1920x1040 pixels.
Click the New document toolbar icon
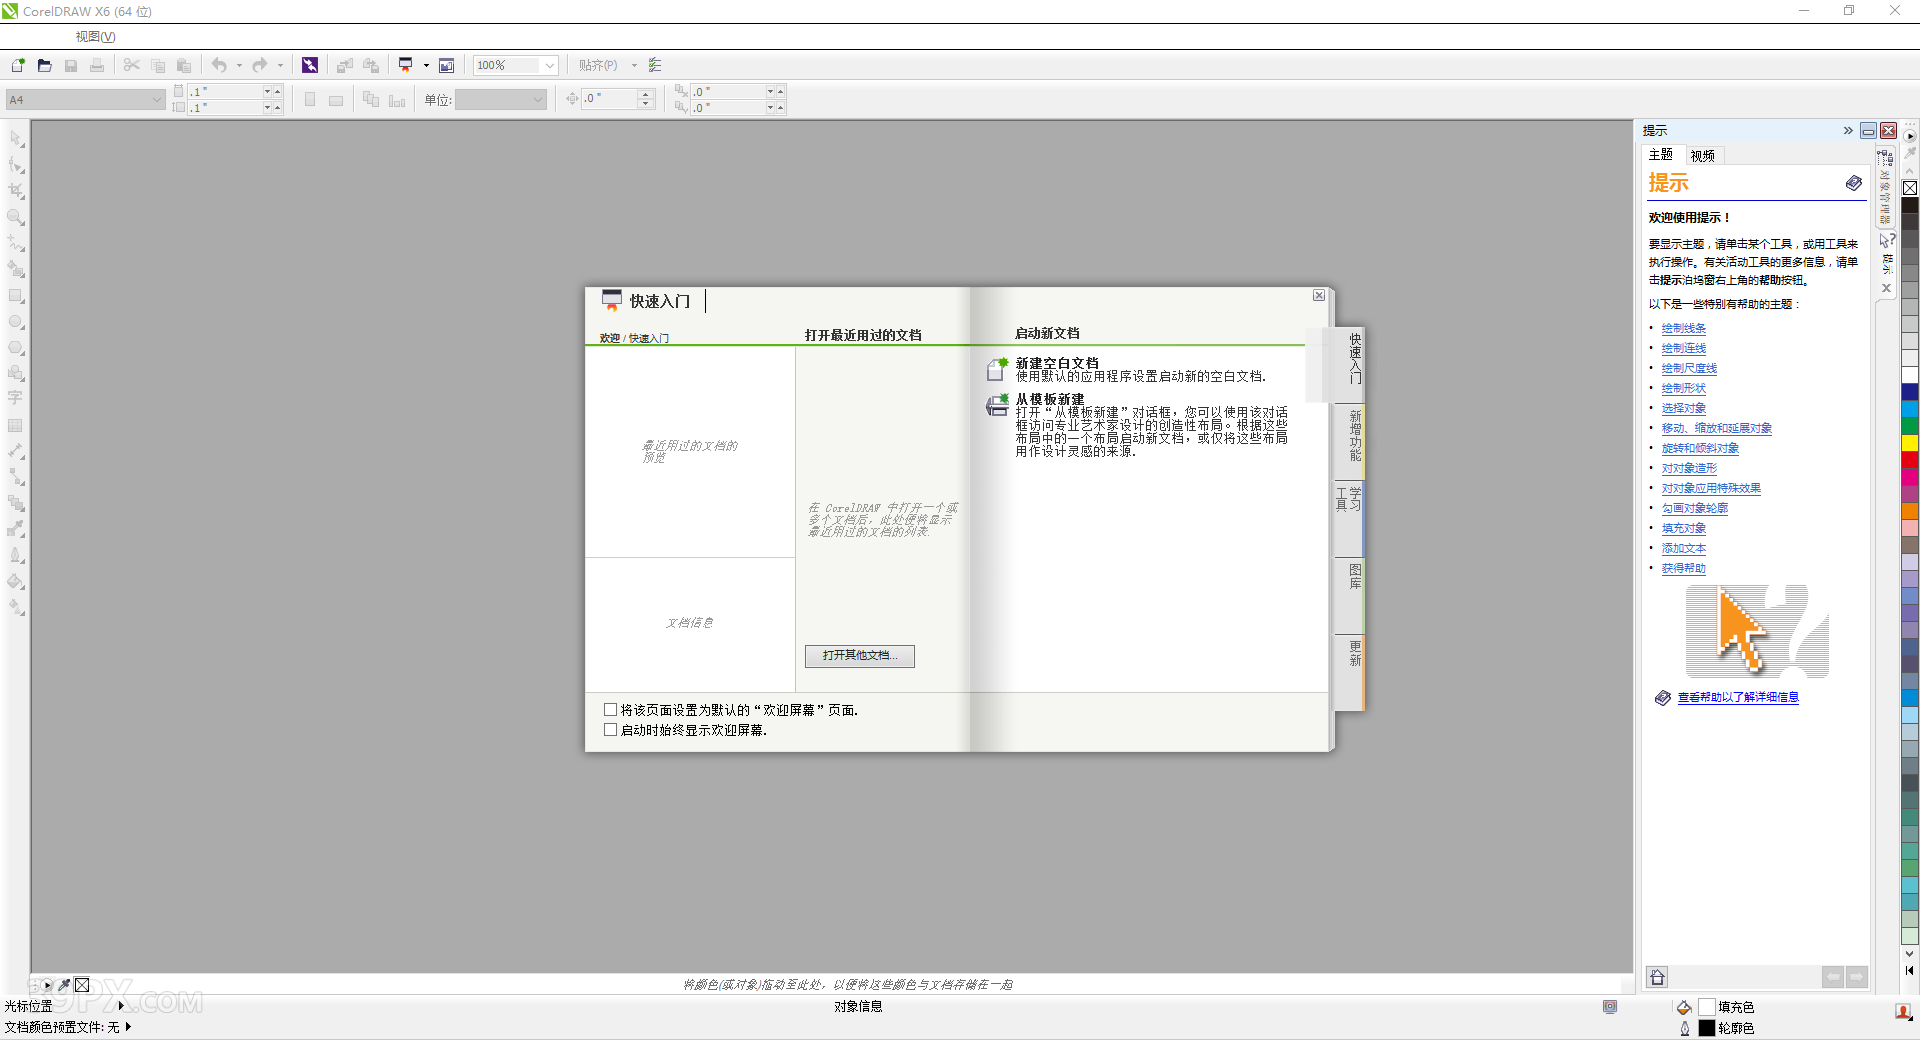[18, 65]
